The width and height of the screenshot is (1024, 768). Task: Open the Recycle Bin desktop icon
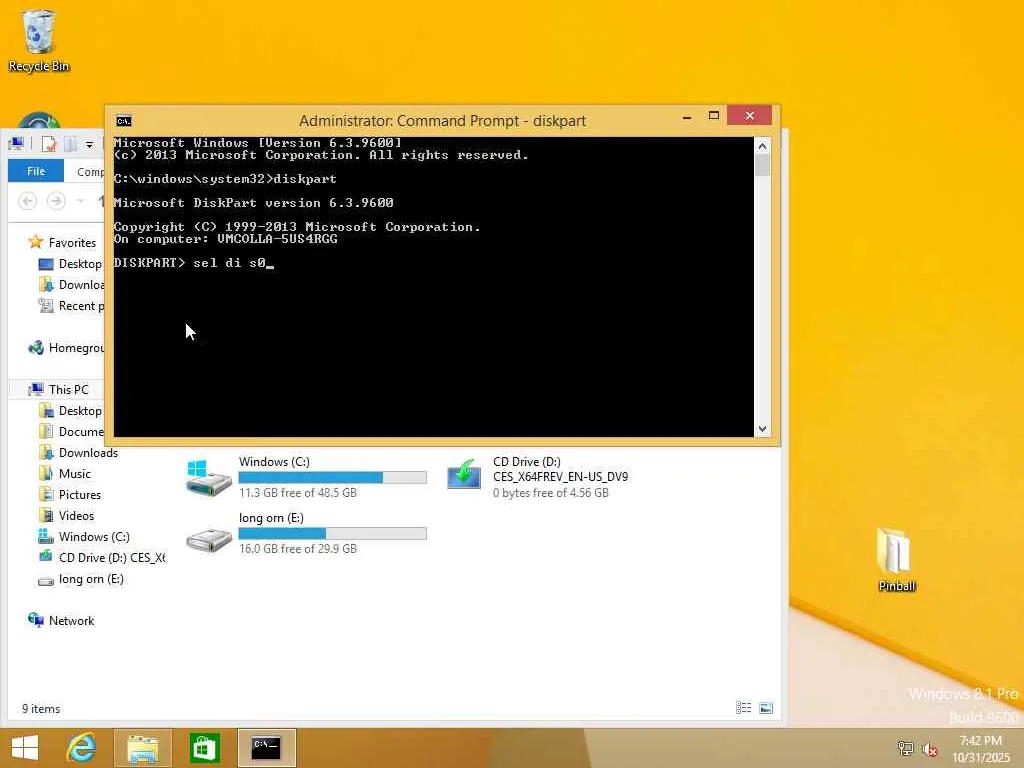tap(39, 40)
